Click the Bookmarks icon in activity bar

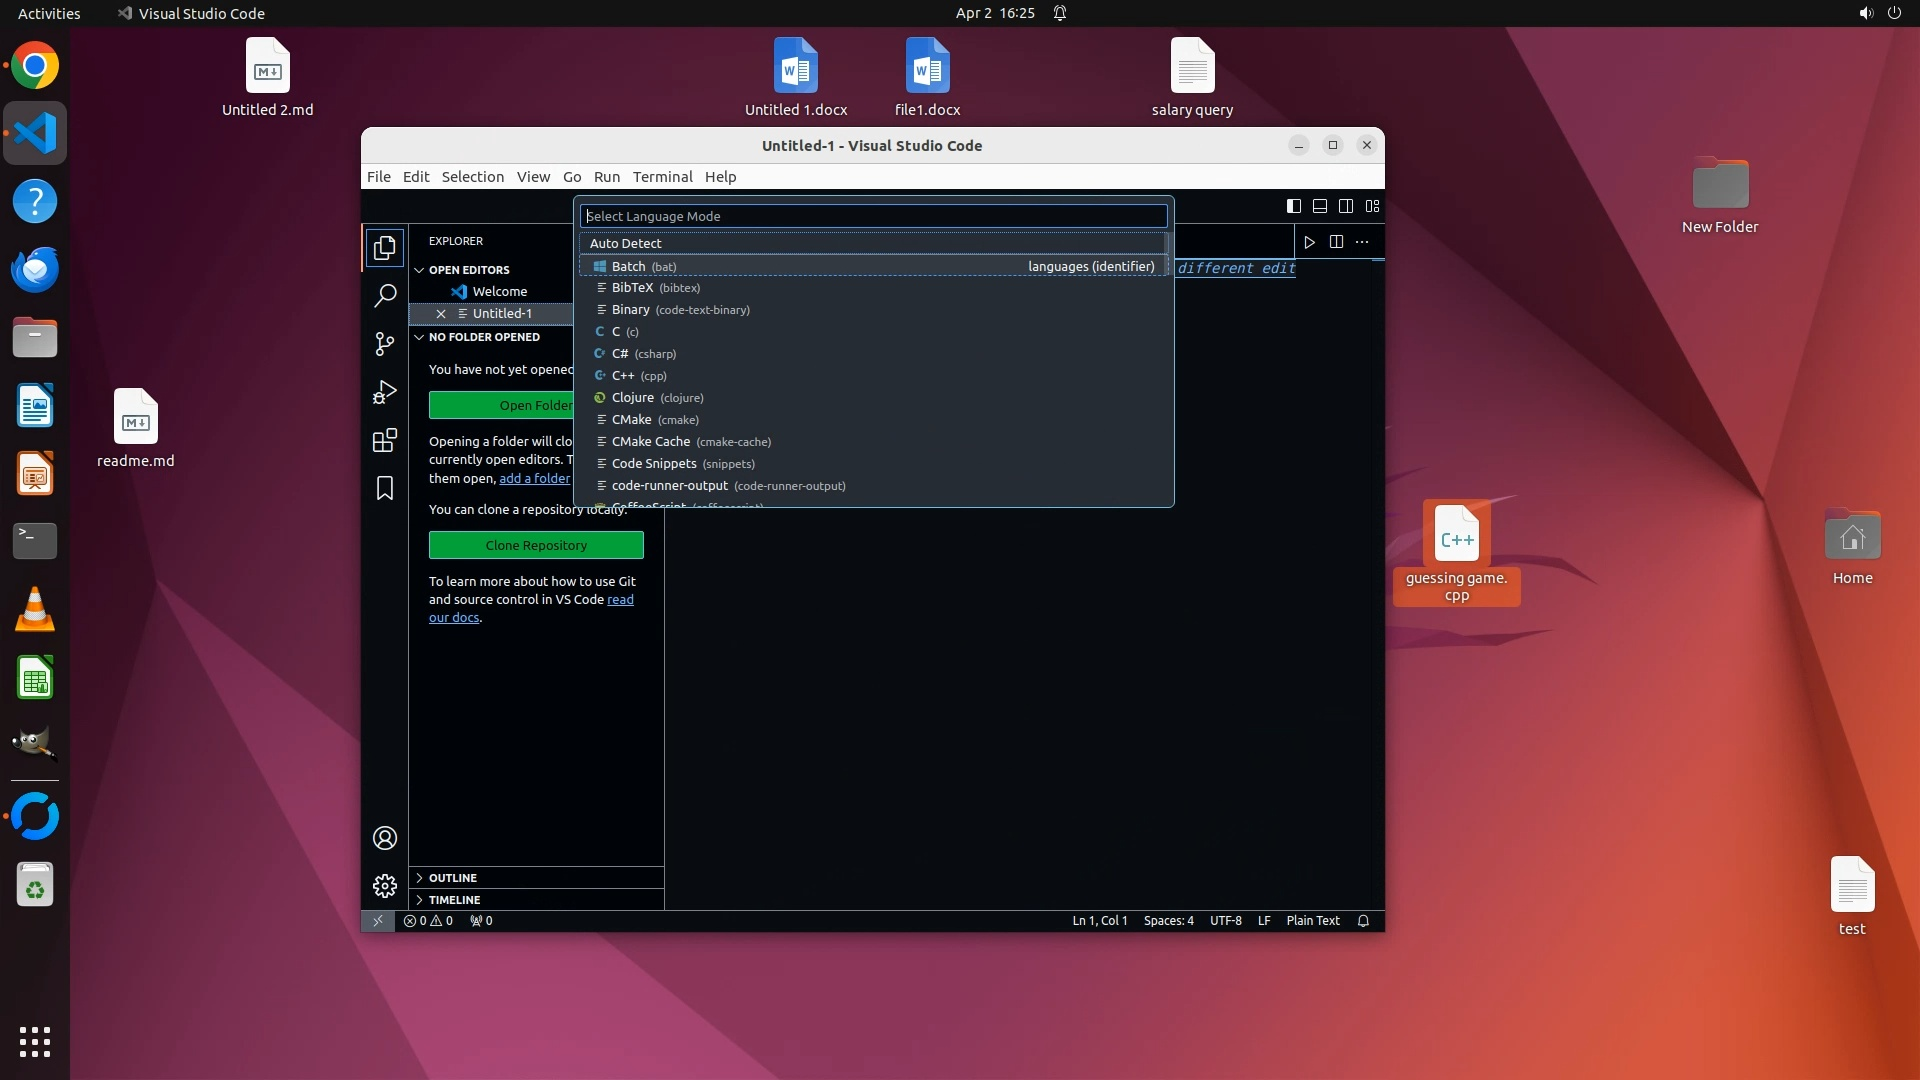pos(385,488)
